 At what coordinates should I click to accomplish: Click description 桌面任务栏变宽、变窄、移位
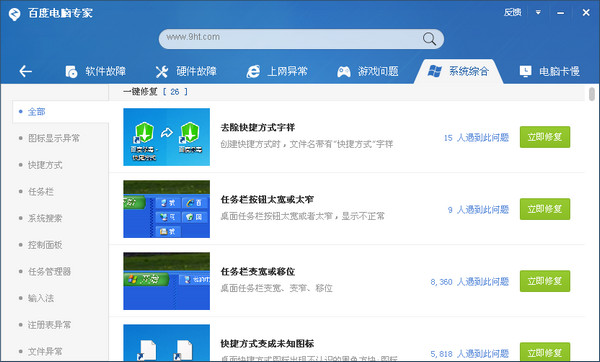(276, 288)
